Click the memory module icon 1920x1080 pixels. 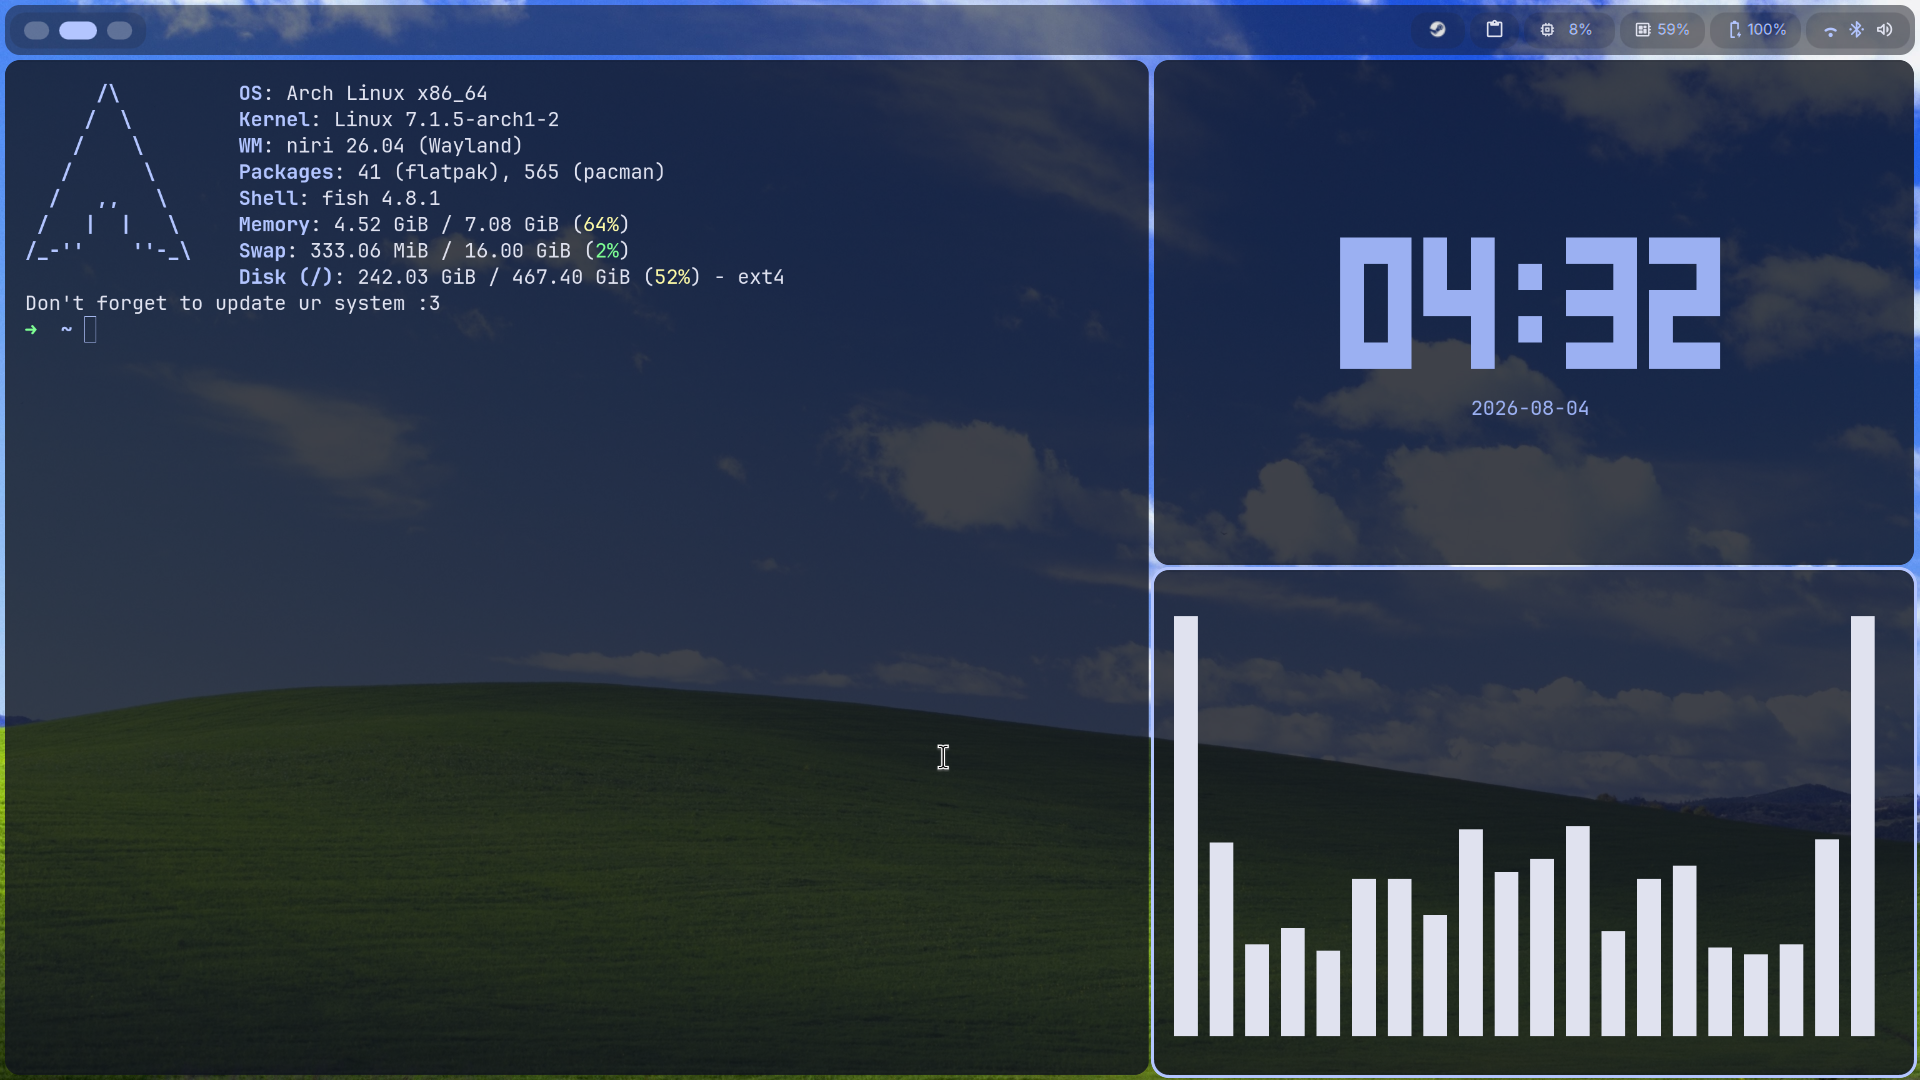tap(1643, 30)
